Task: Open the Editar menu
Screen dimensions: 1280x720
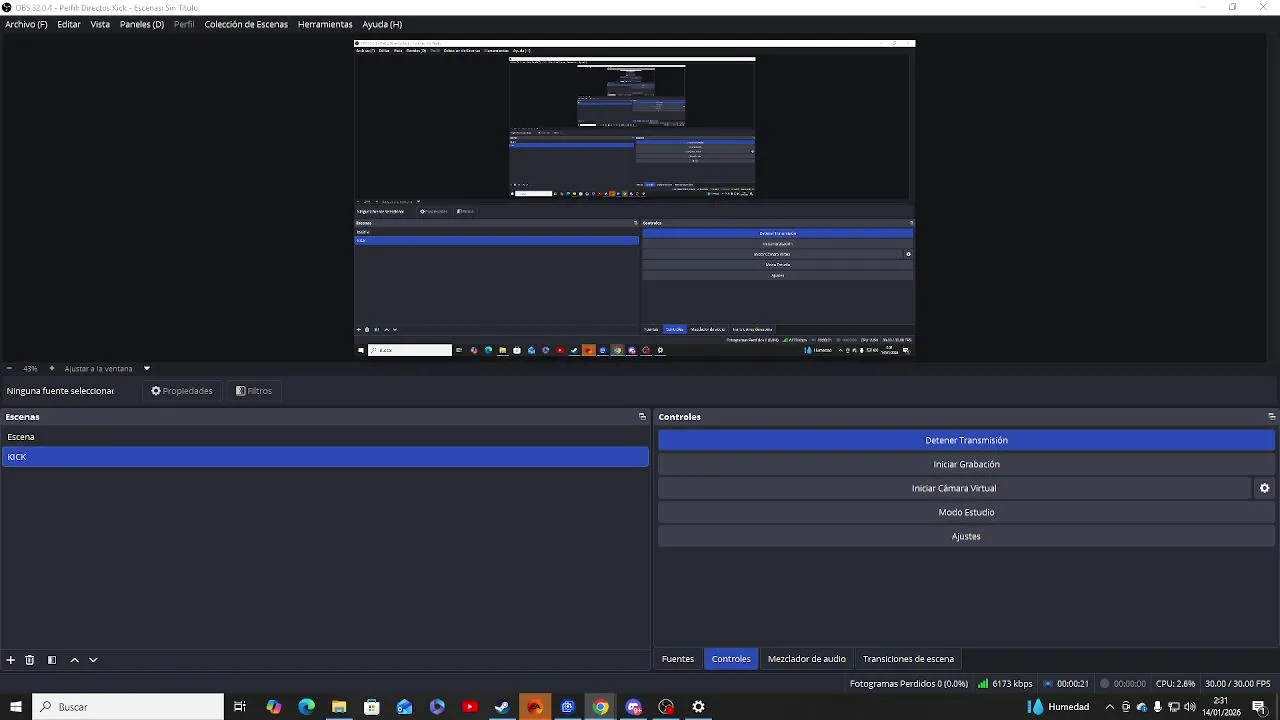Action: click(x=69, y=24)
